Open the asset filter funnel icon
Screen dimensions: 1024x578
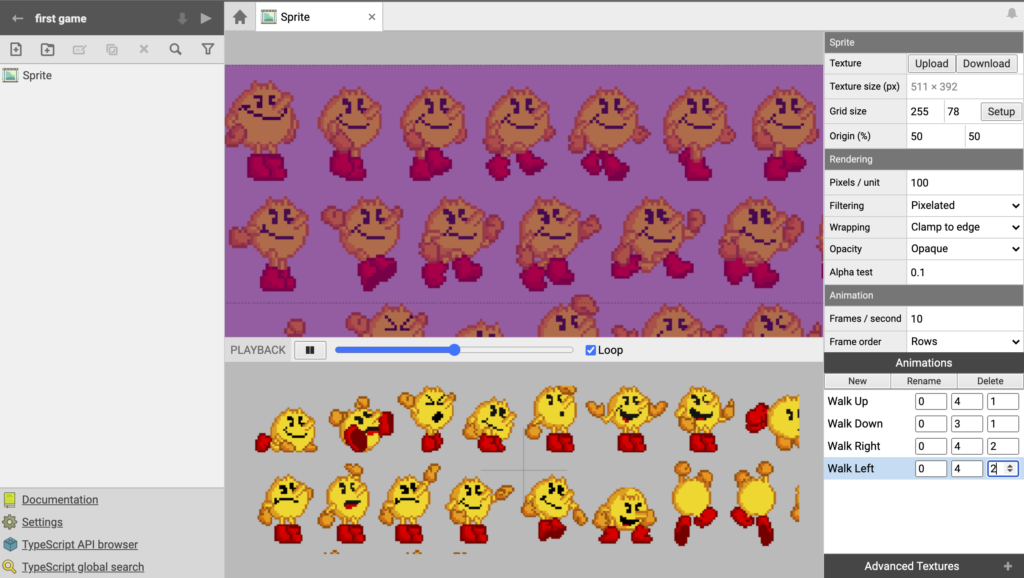[x=208, y=49]
